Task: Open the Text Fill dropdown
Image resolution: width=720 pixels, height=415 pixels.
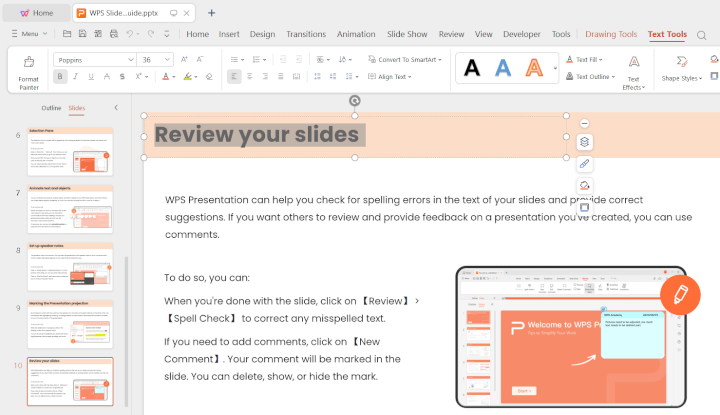Action: coord(584,59)
